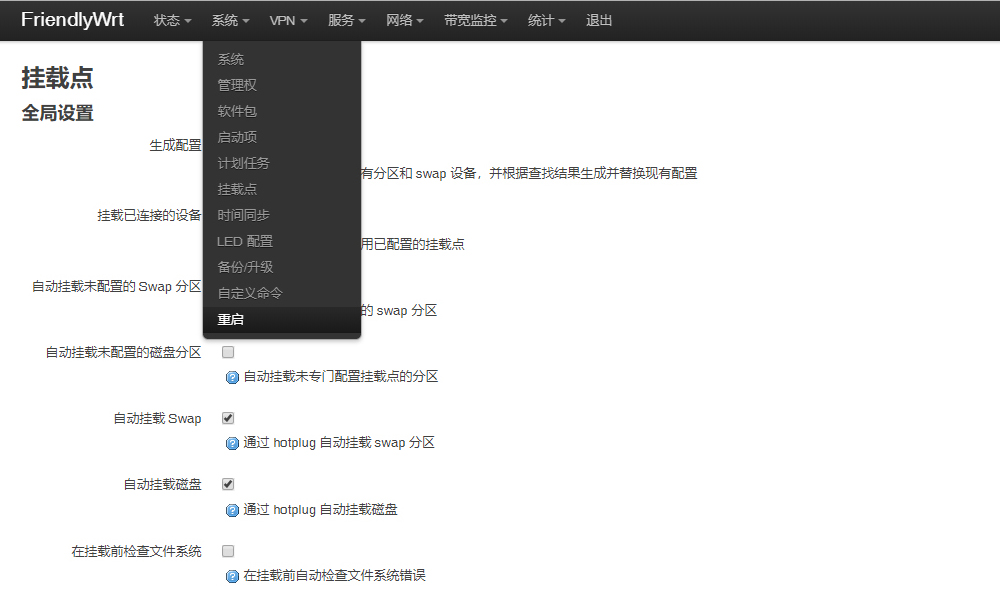This screenshot has width=1000, height=600.
Task: Click help icon beside 自动挂载未专门配置挂载点的分区
Action: click(232, 377)
